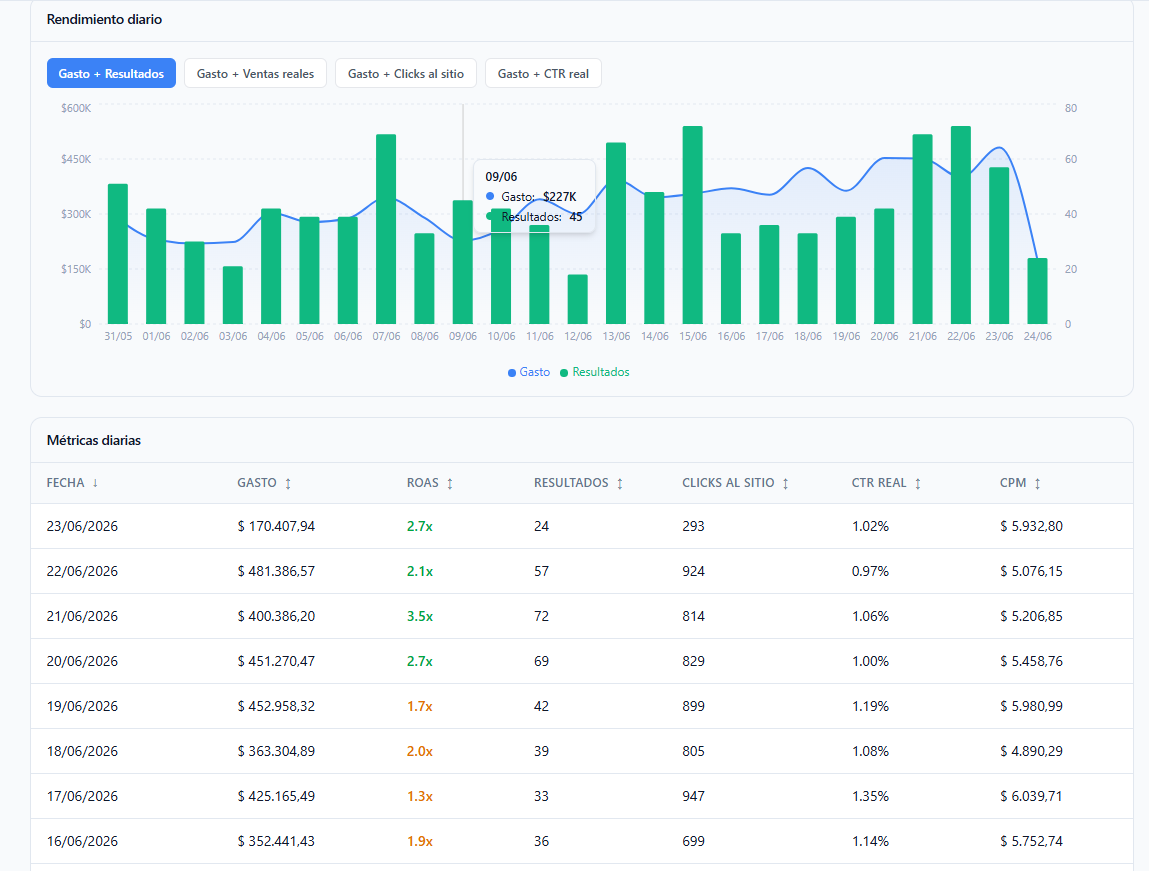Open the Gasto + CTR real view
The width and height of the screenshot is (1149, 871).
(x=543, y=73)
